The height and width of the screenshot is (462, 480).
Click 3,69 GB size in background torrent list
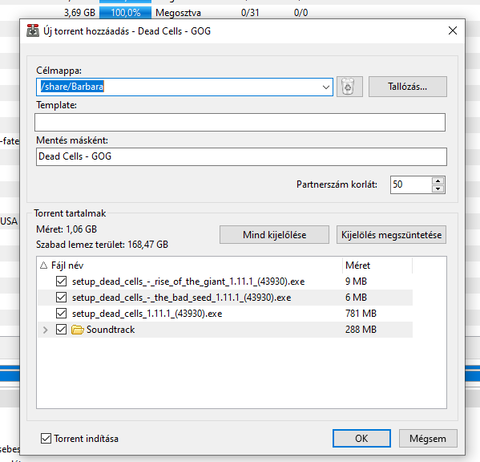79,13
